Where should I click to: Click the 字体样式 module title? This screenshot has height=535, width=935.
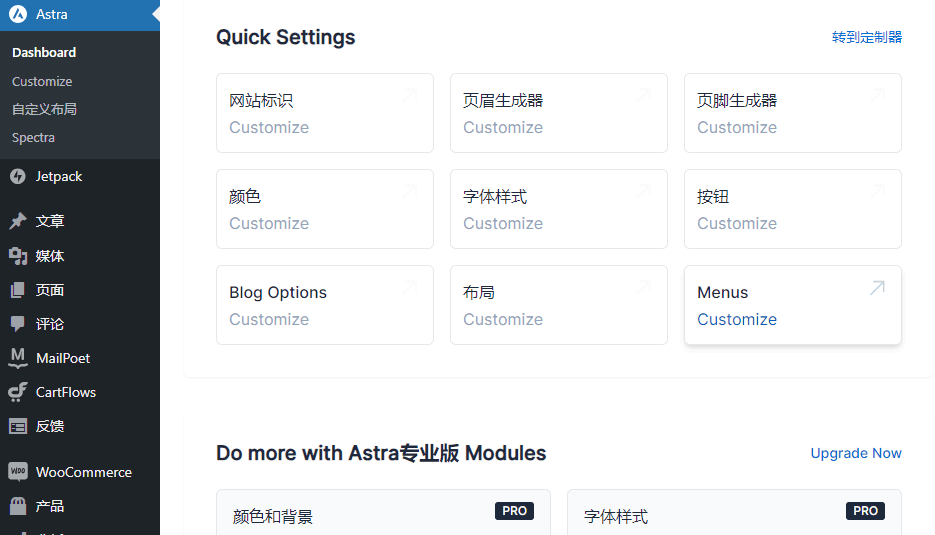pyautogui.click(x=616, y=517)
